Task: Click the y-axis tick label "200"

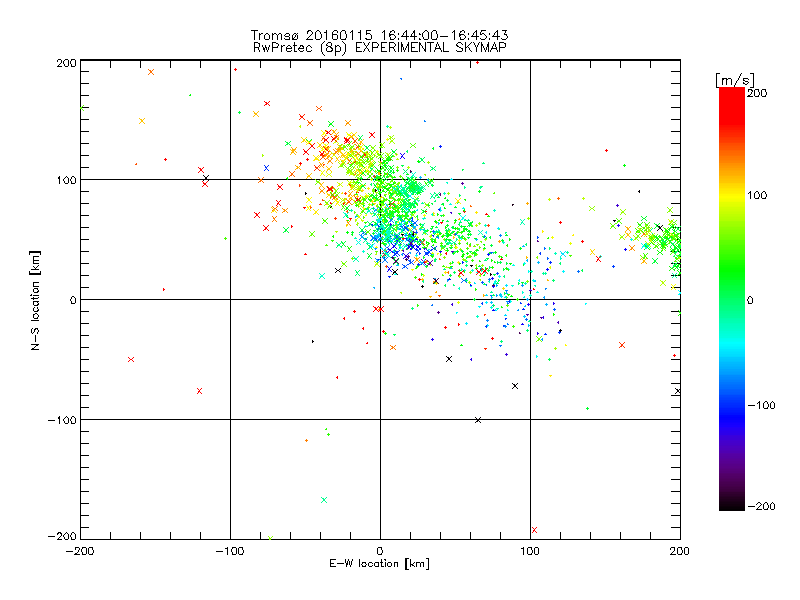Action: click(x=66, y=63)
